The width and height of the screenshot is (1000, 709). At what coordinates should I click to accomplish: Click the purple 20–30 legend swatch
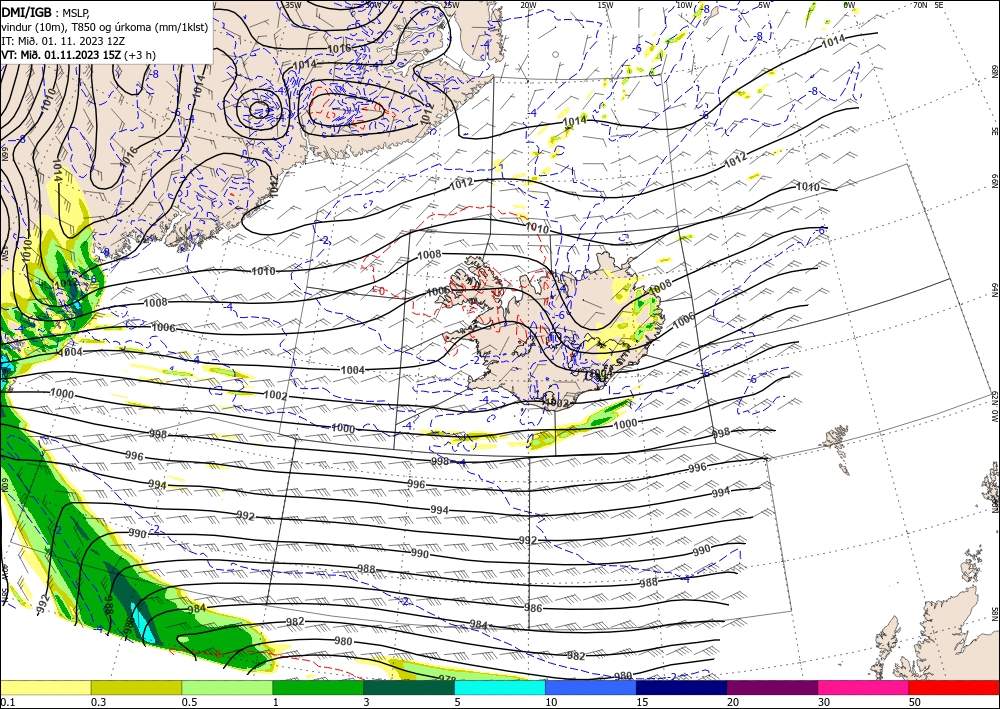[772, 687]
